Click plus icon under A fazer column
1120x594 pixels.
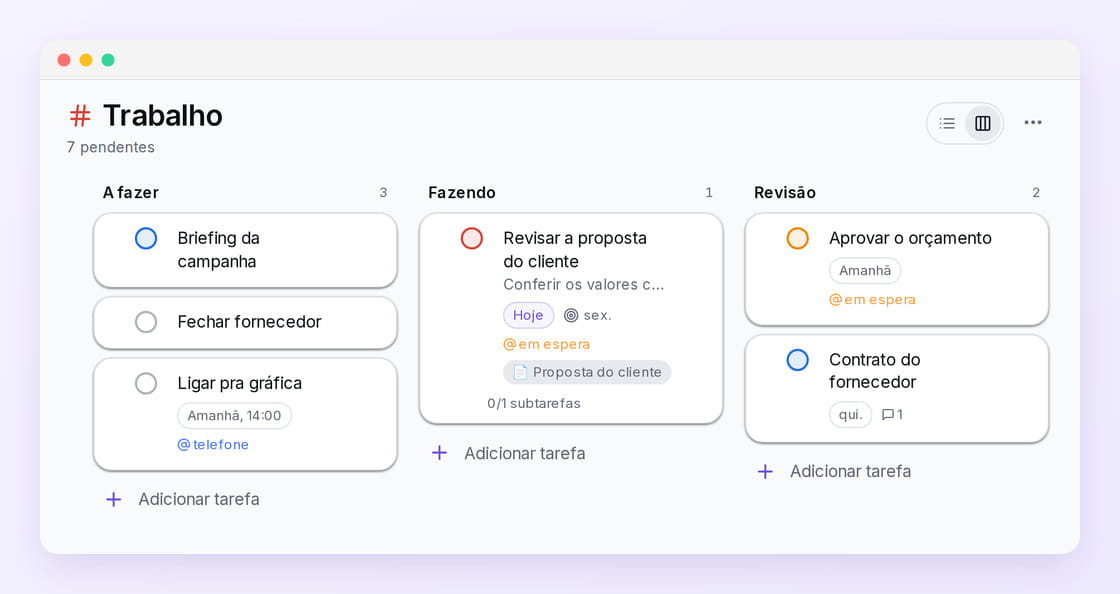click(x=114, y=499)
